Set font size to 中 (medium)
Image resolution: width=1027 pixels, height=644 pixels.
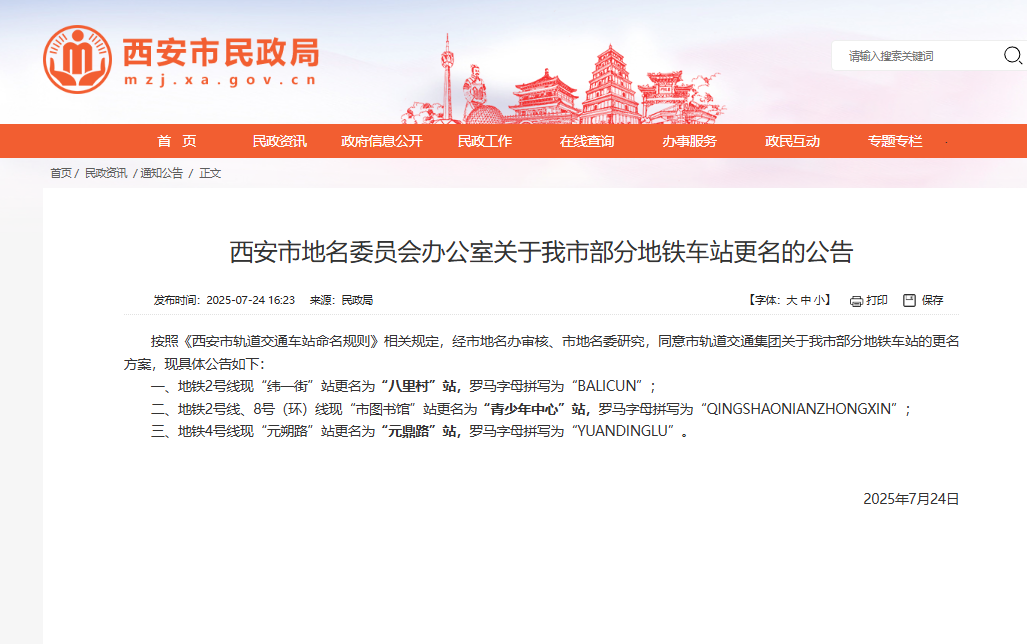point(806,300)
